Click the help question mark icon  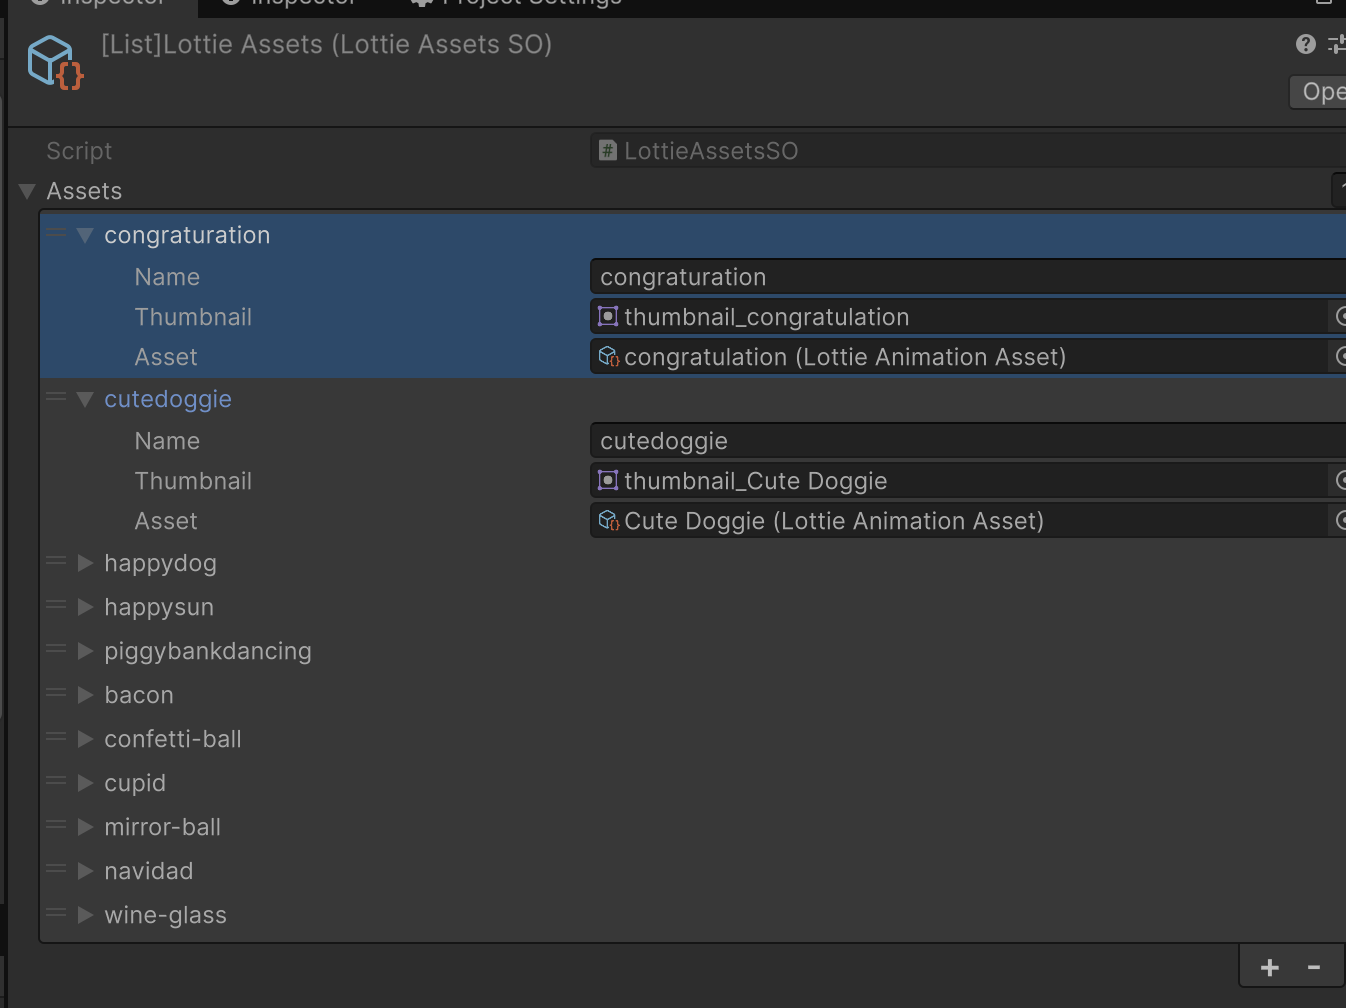(x=1305, y=44)
